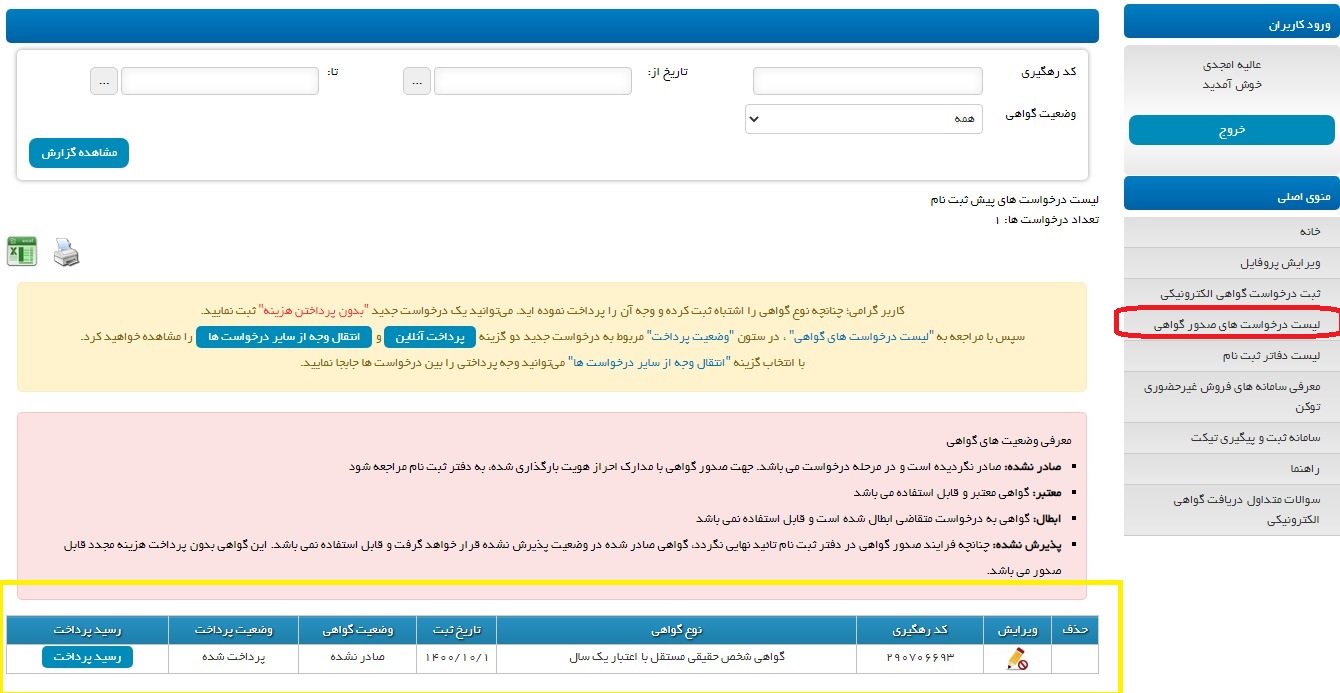Viewport: 1340px width, 693px height.
Task: Click the کد رهگیری input field
Action: [x=868, y=81]
